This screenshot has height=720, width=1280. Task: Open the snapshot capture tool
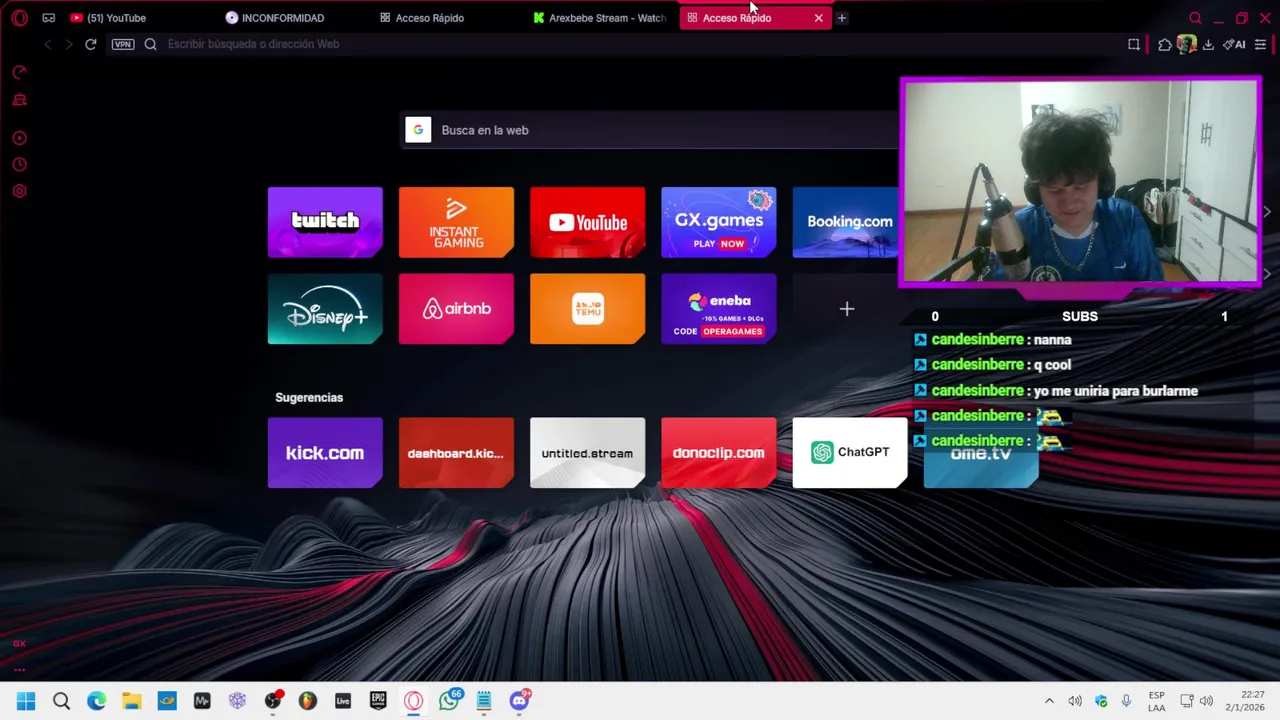click(1134, 44)
